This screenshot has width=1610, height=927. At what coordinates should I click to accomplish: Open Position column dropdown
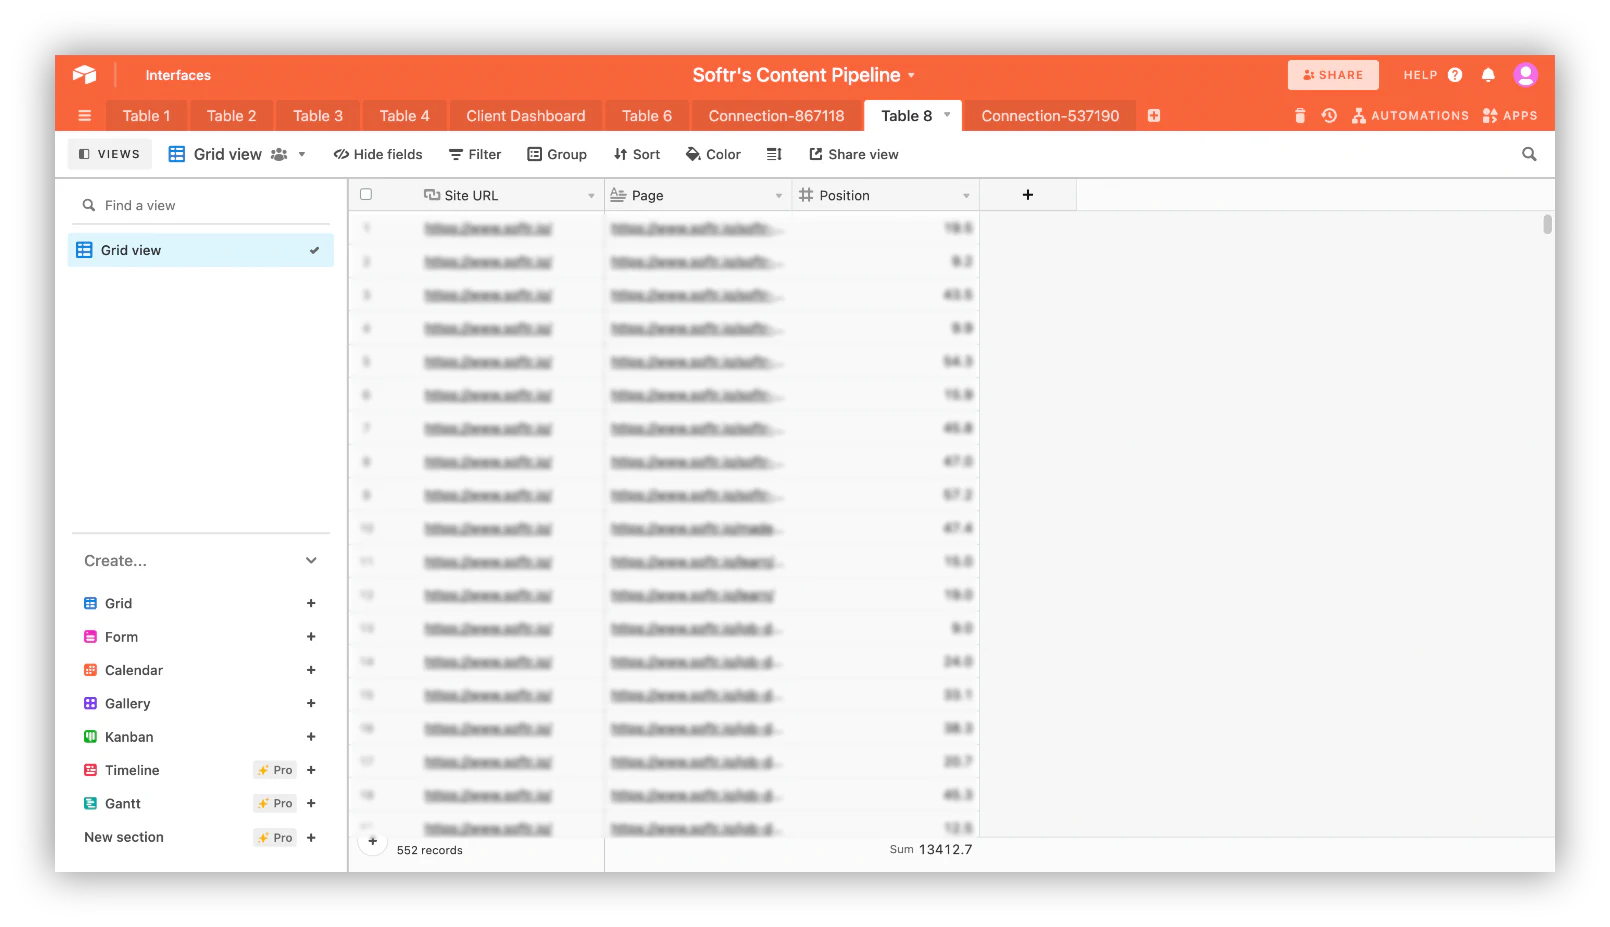(x=966, y=196)
